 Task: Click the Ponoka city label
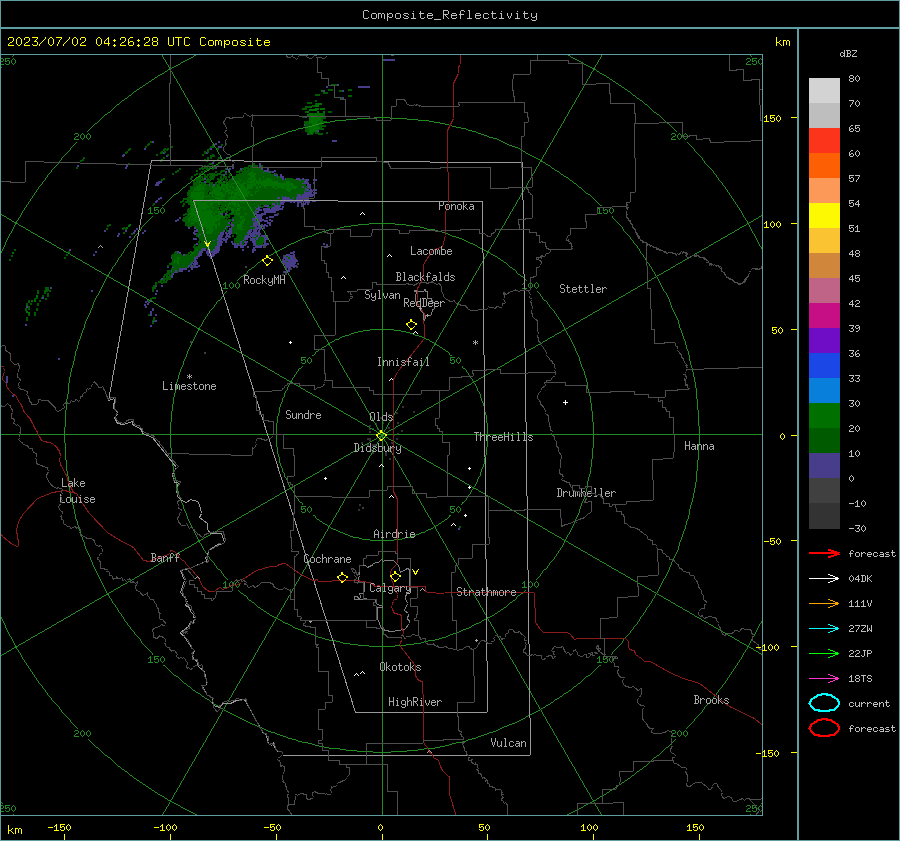tap(456, 206)
